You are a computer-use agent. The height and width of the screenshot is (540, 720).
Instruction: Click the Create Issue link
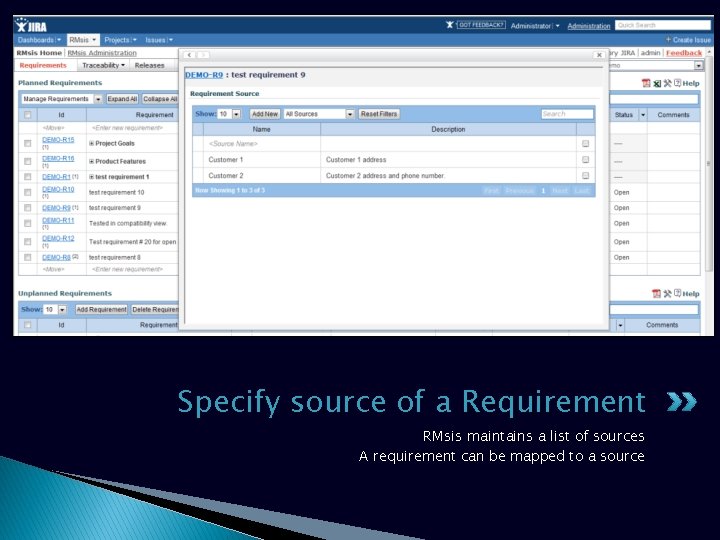[692, 40]
